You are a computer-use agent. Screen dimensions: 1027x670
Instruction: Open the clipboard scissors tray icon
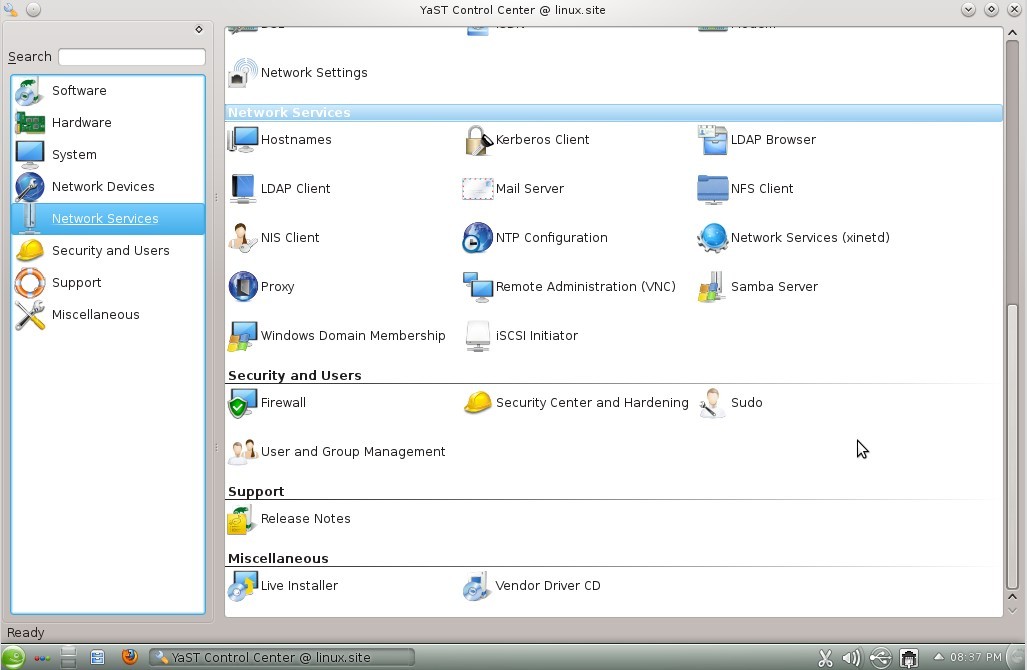pos(825,658)
